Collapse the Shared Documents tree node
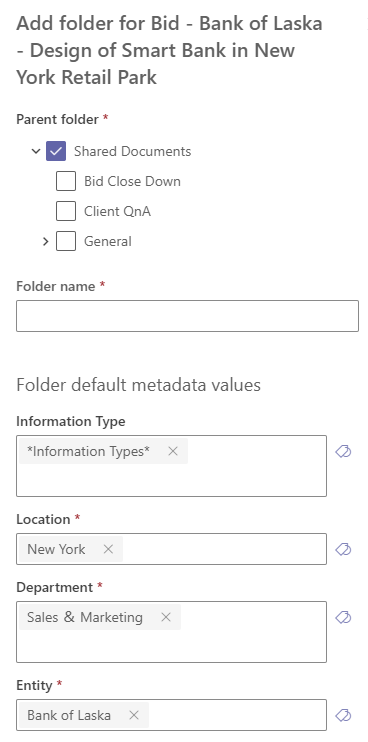 point(35,151)
